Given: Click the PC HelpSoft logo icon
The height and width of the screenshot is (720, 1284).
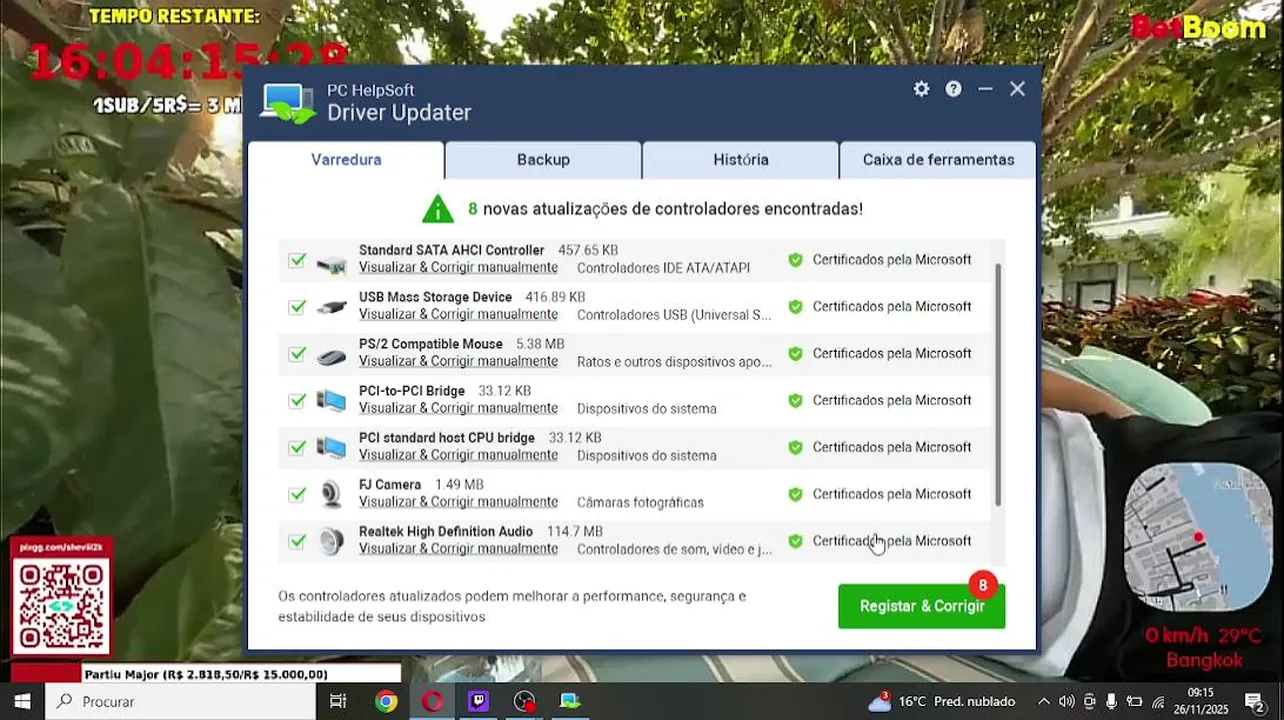Looking at the screenshot, I should pos(288,103).
